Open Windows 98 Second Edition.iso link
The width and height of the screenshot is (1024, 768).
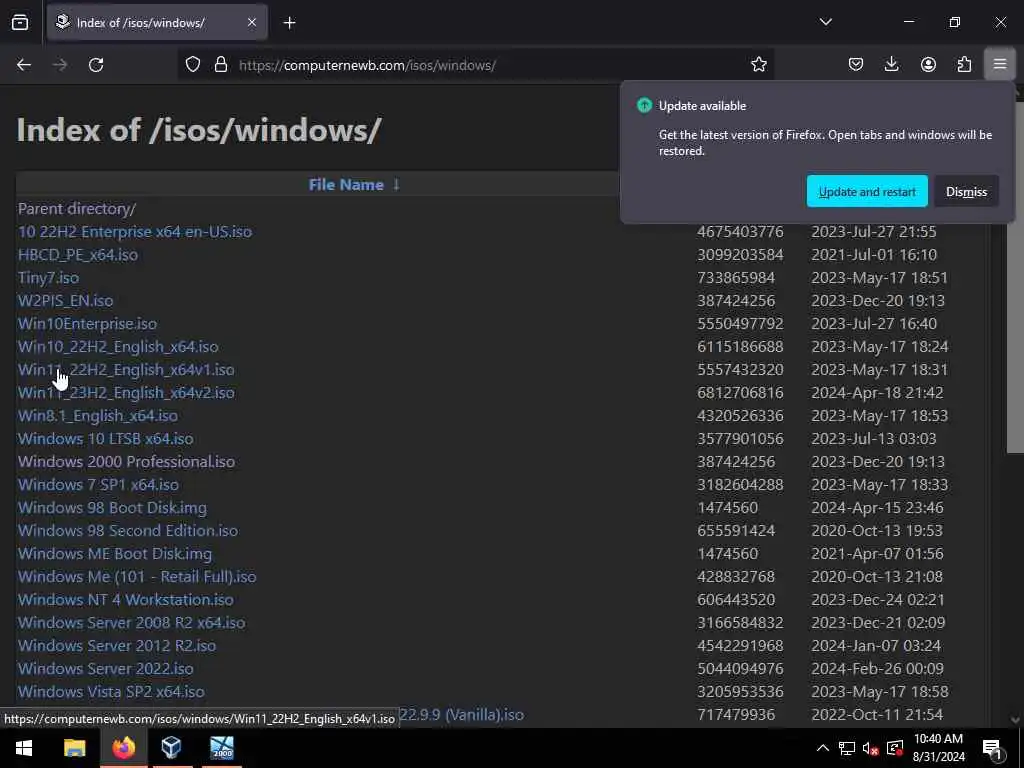[128, 530]
